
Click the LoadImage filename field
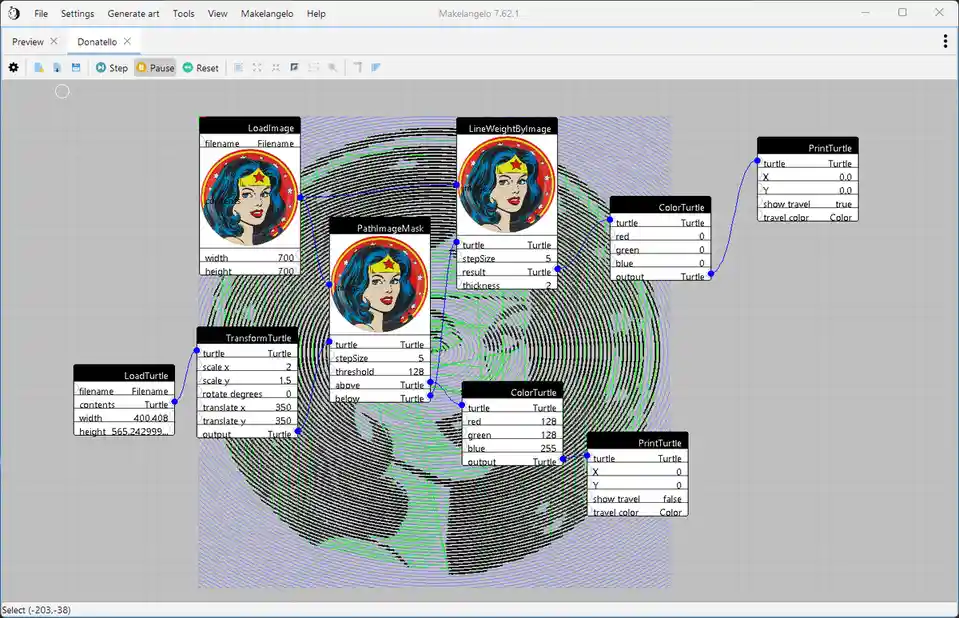(250, 143)
